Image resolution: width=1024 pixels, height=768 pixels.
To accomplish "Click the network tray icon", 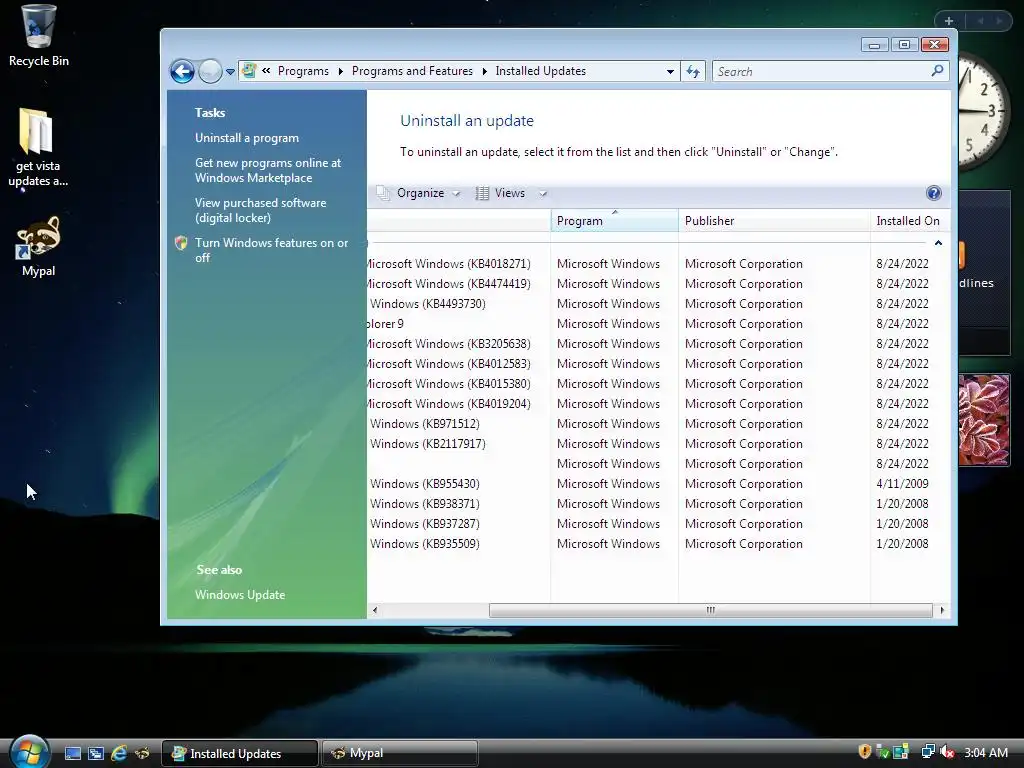I will (927, 752).
